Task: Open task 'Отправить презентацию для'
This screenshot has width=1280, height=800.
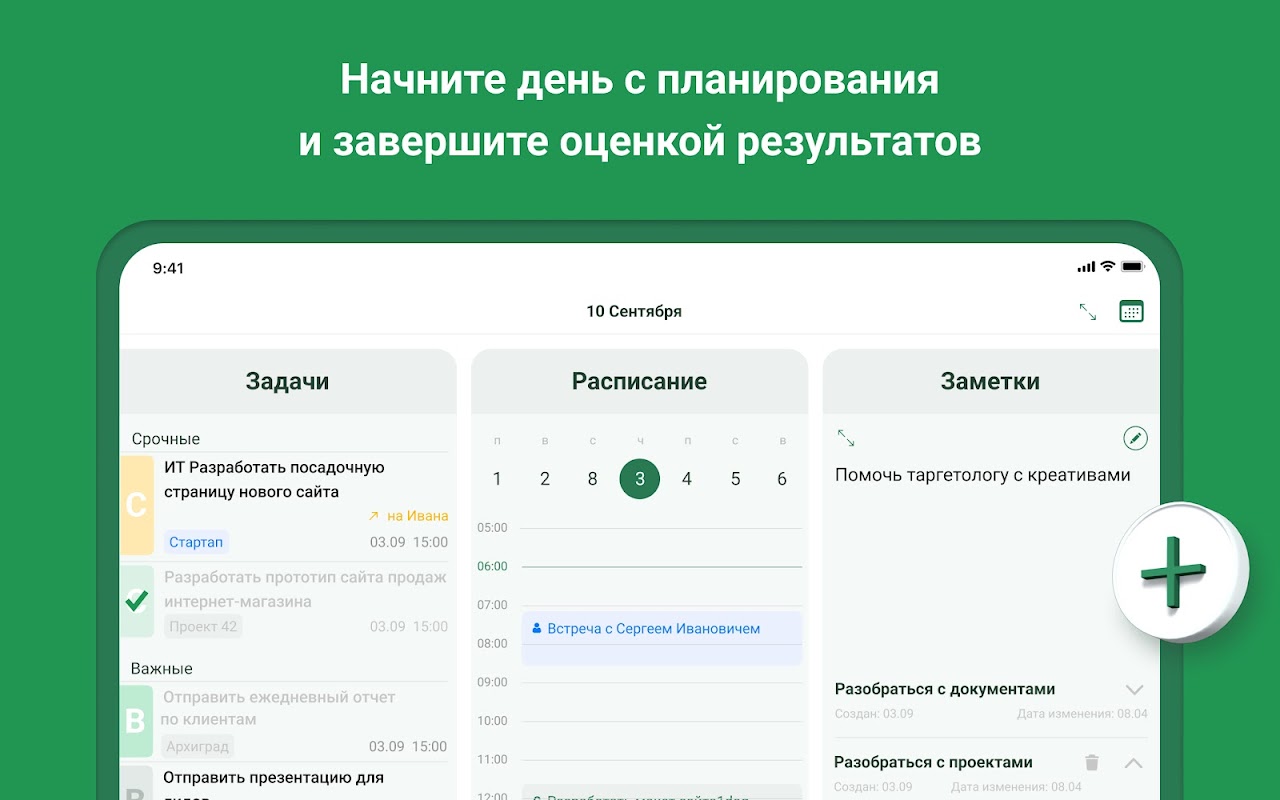Action: 273,777
